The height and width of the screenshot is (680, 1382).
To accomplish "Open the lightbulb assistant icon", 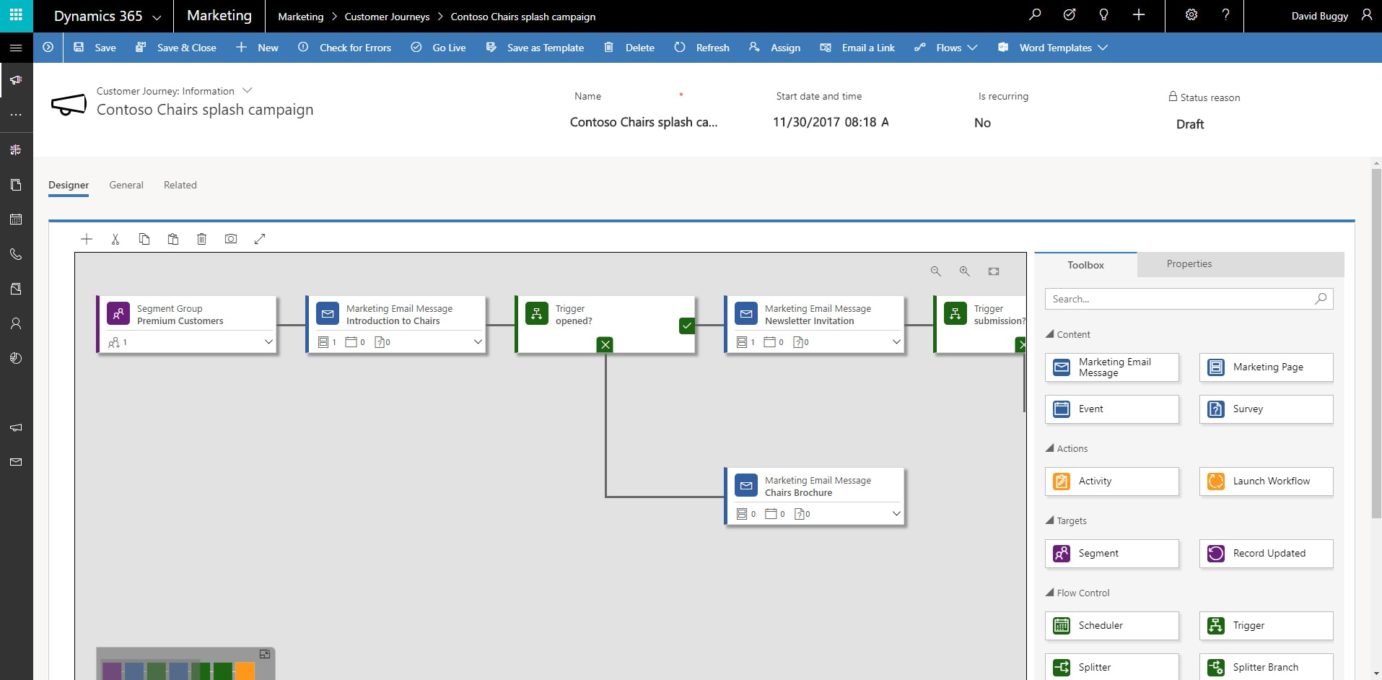I will pos(1104,15).
